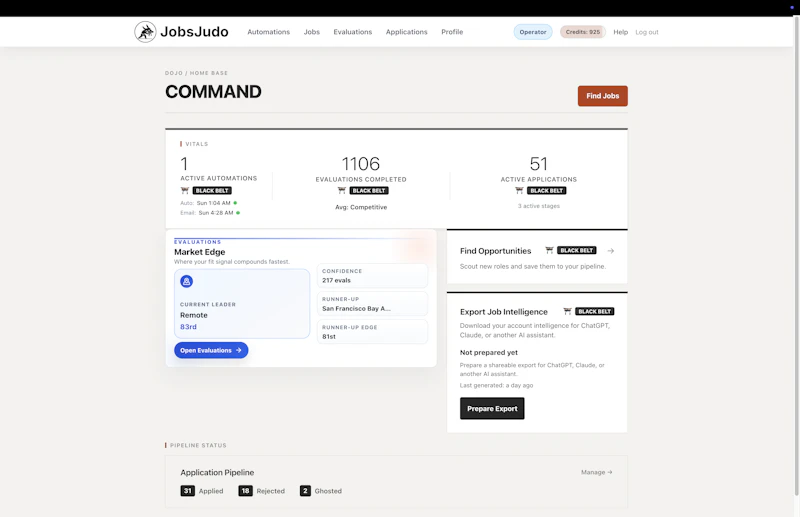This screenshot has height=517, width=800.
Task: Click Log out in the header
Action: coord(647,32)
